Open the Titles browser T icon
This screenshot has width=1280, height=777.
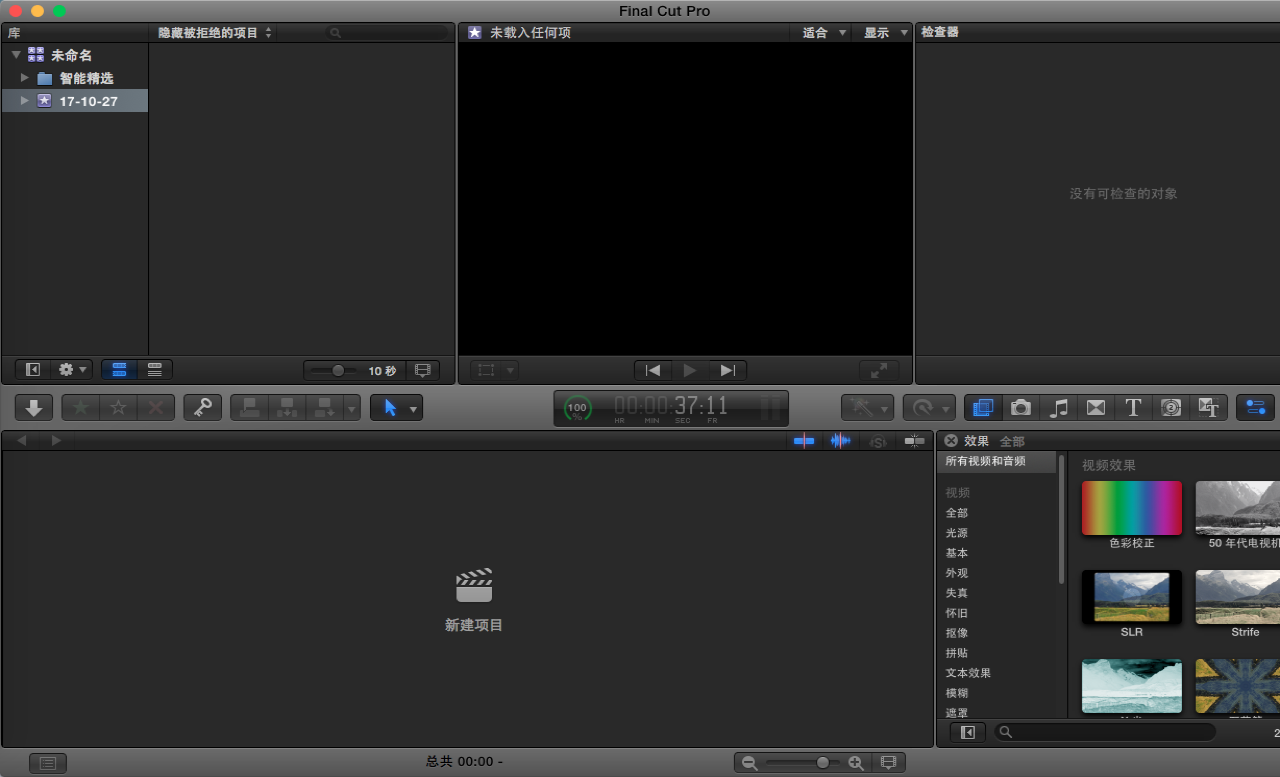click(x=1133, y=407)
